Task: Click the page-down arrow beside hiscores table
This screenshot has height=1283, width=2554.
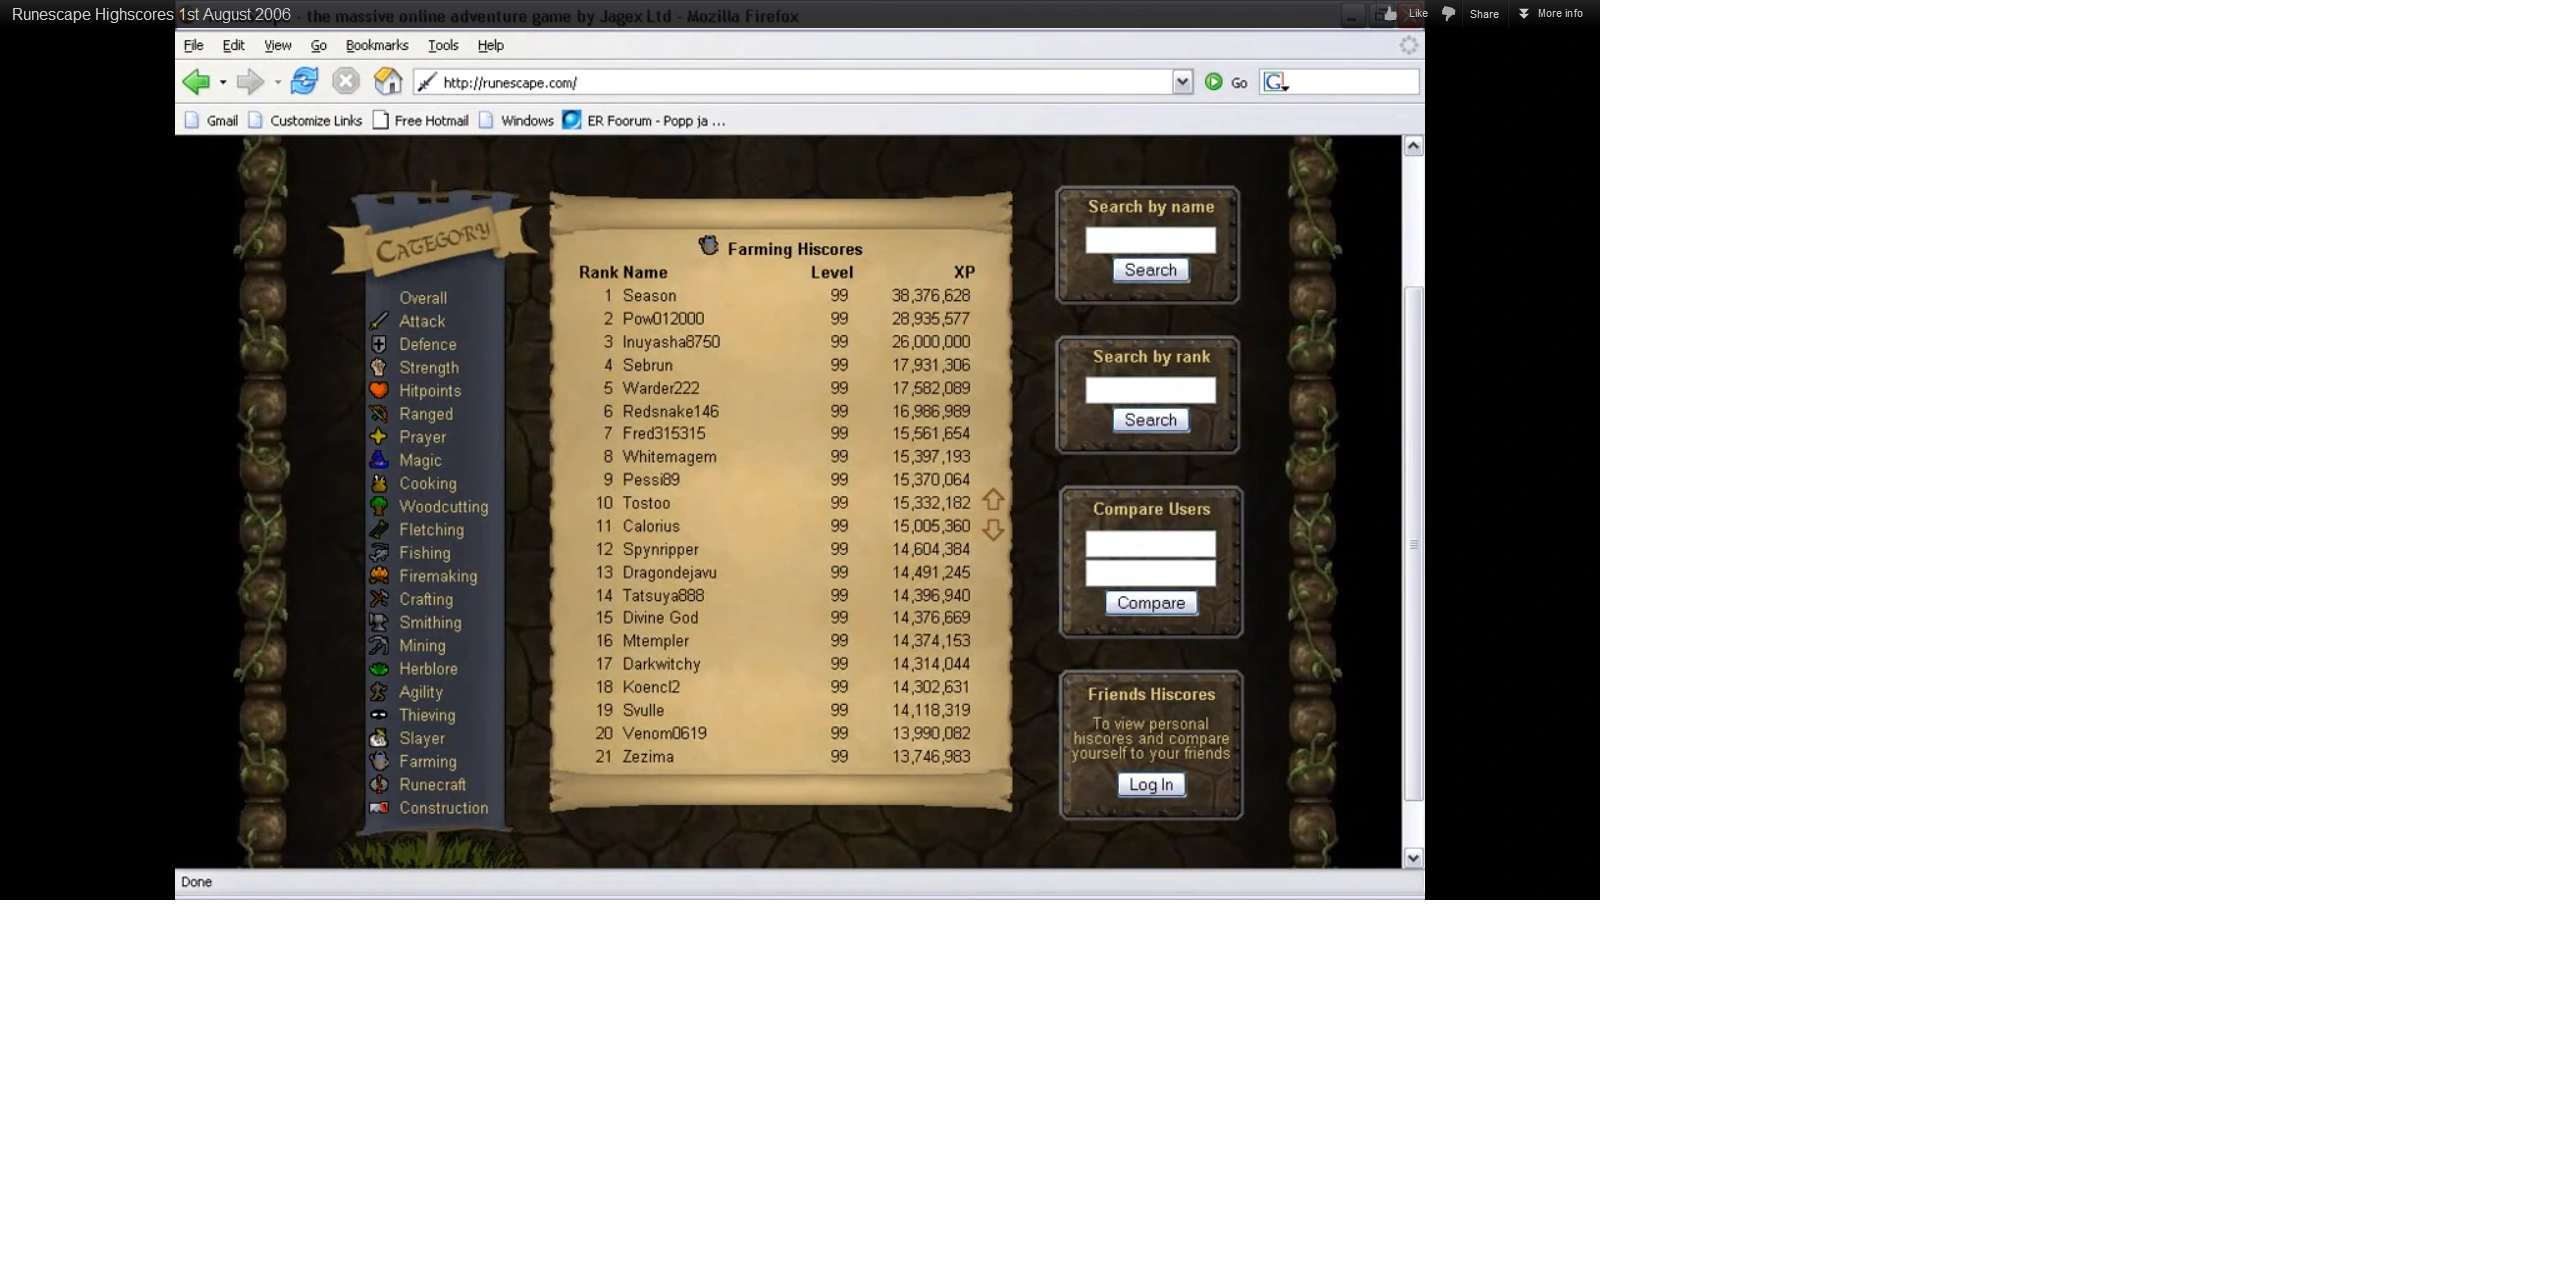Action: pyautogui.click(x=992, y=530)
